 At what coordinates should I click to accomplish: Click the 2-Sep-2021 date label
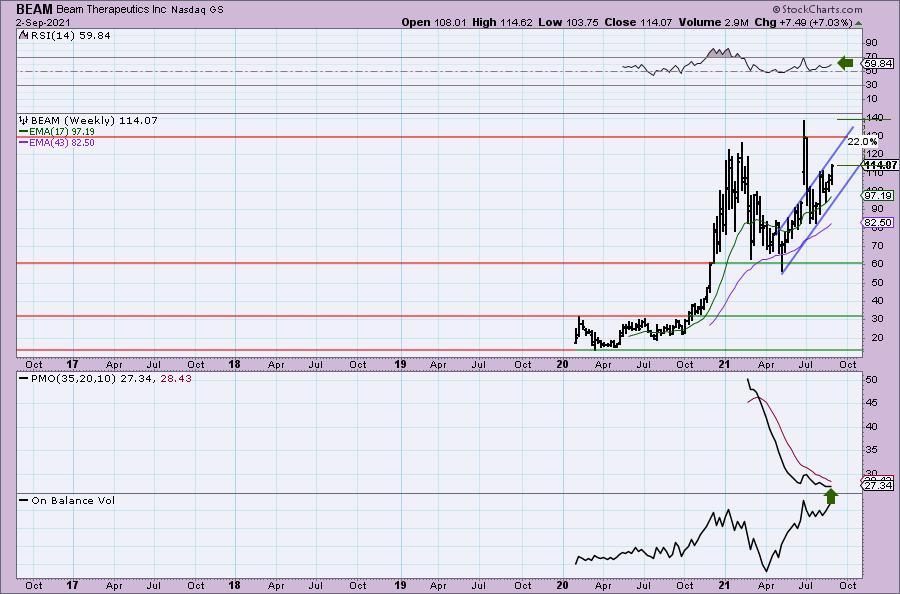pyautogui.click(x=43, y=23)
